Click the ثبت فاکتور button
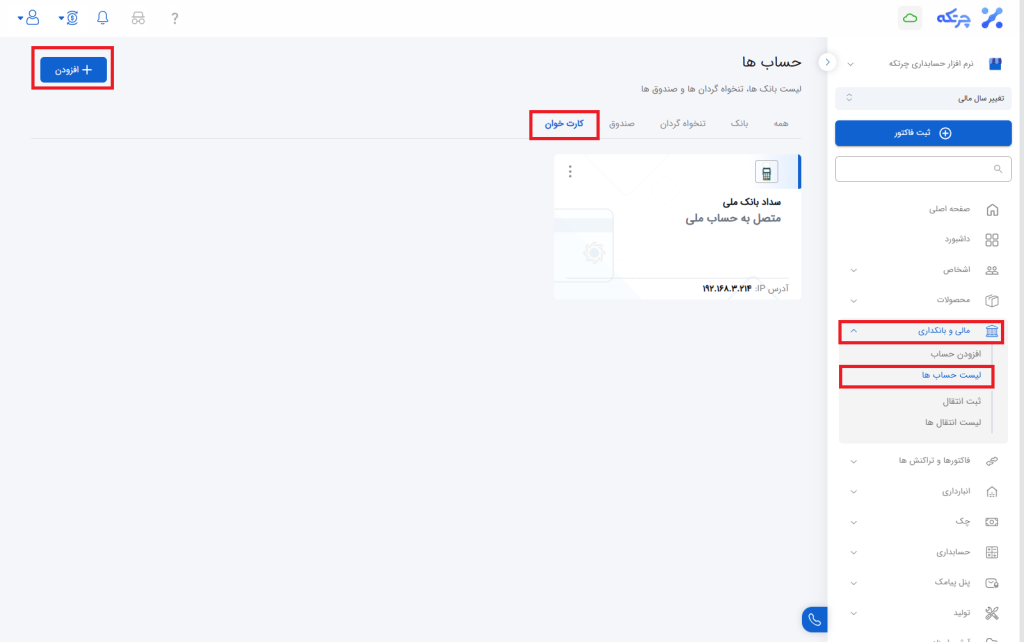This screenshot has height=642, width=1024. pyautogui.click(x=923, y=133)
